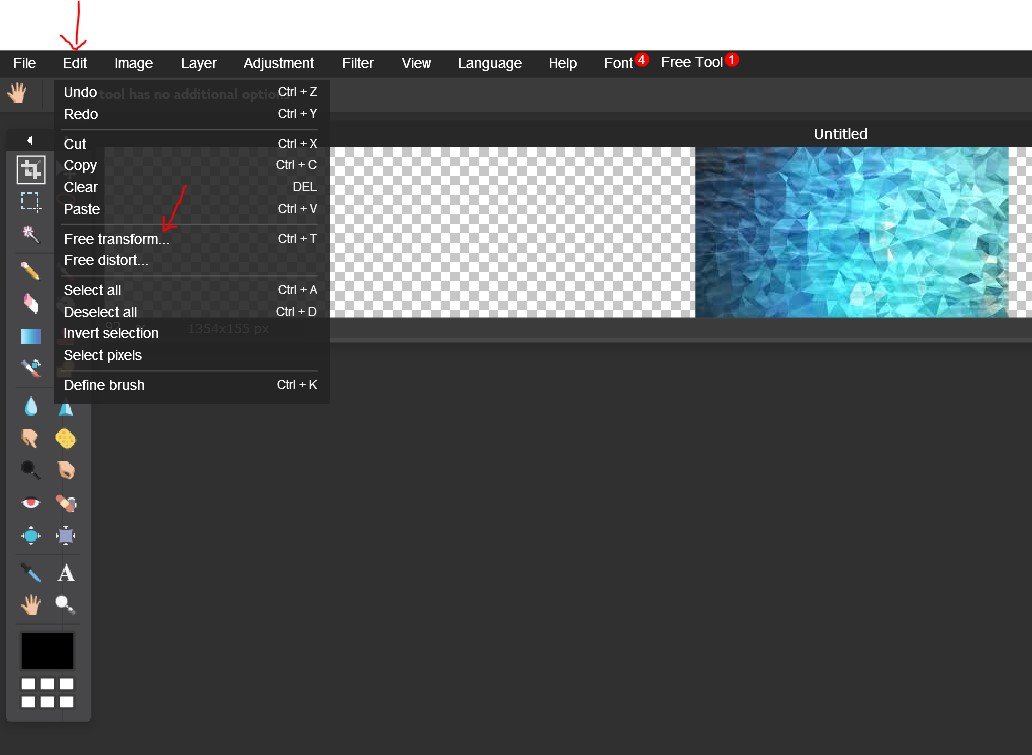Select the Pencil tool

coord(31,271)
